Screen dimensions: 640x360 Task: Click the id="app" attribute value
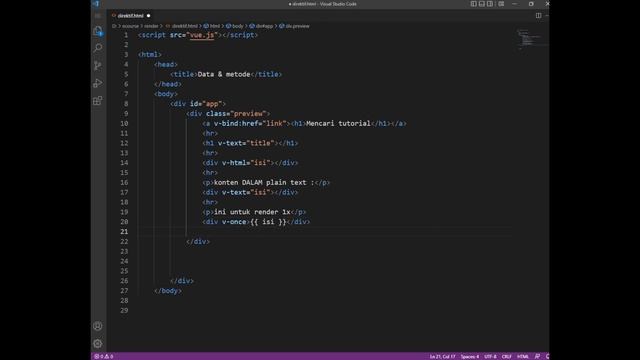(212, 104)
